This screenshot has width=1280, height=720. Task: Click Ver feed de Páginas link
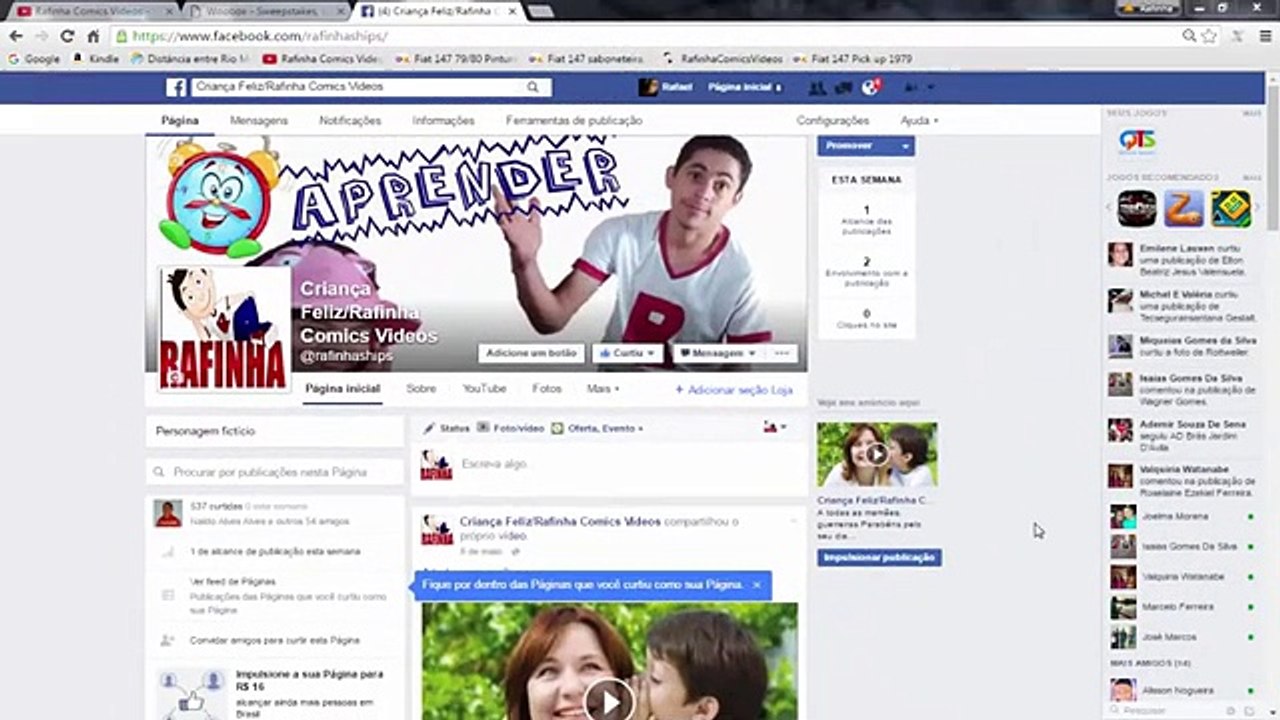tap(233, 581)
